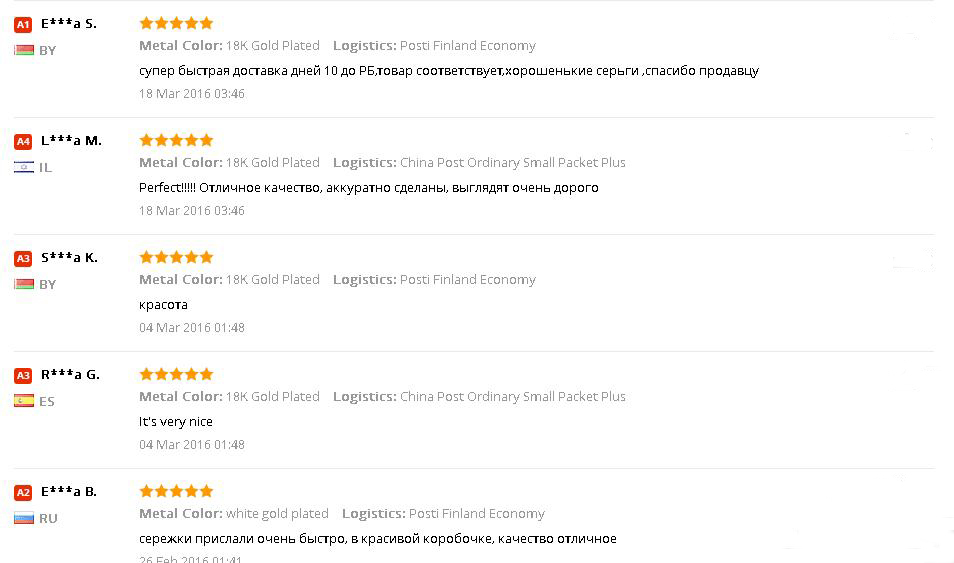Click the A2 badge beside E***a B.
Viewport: 954px width, 563px height.
tap(23, 492)
